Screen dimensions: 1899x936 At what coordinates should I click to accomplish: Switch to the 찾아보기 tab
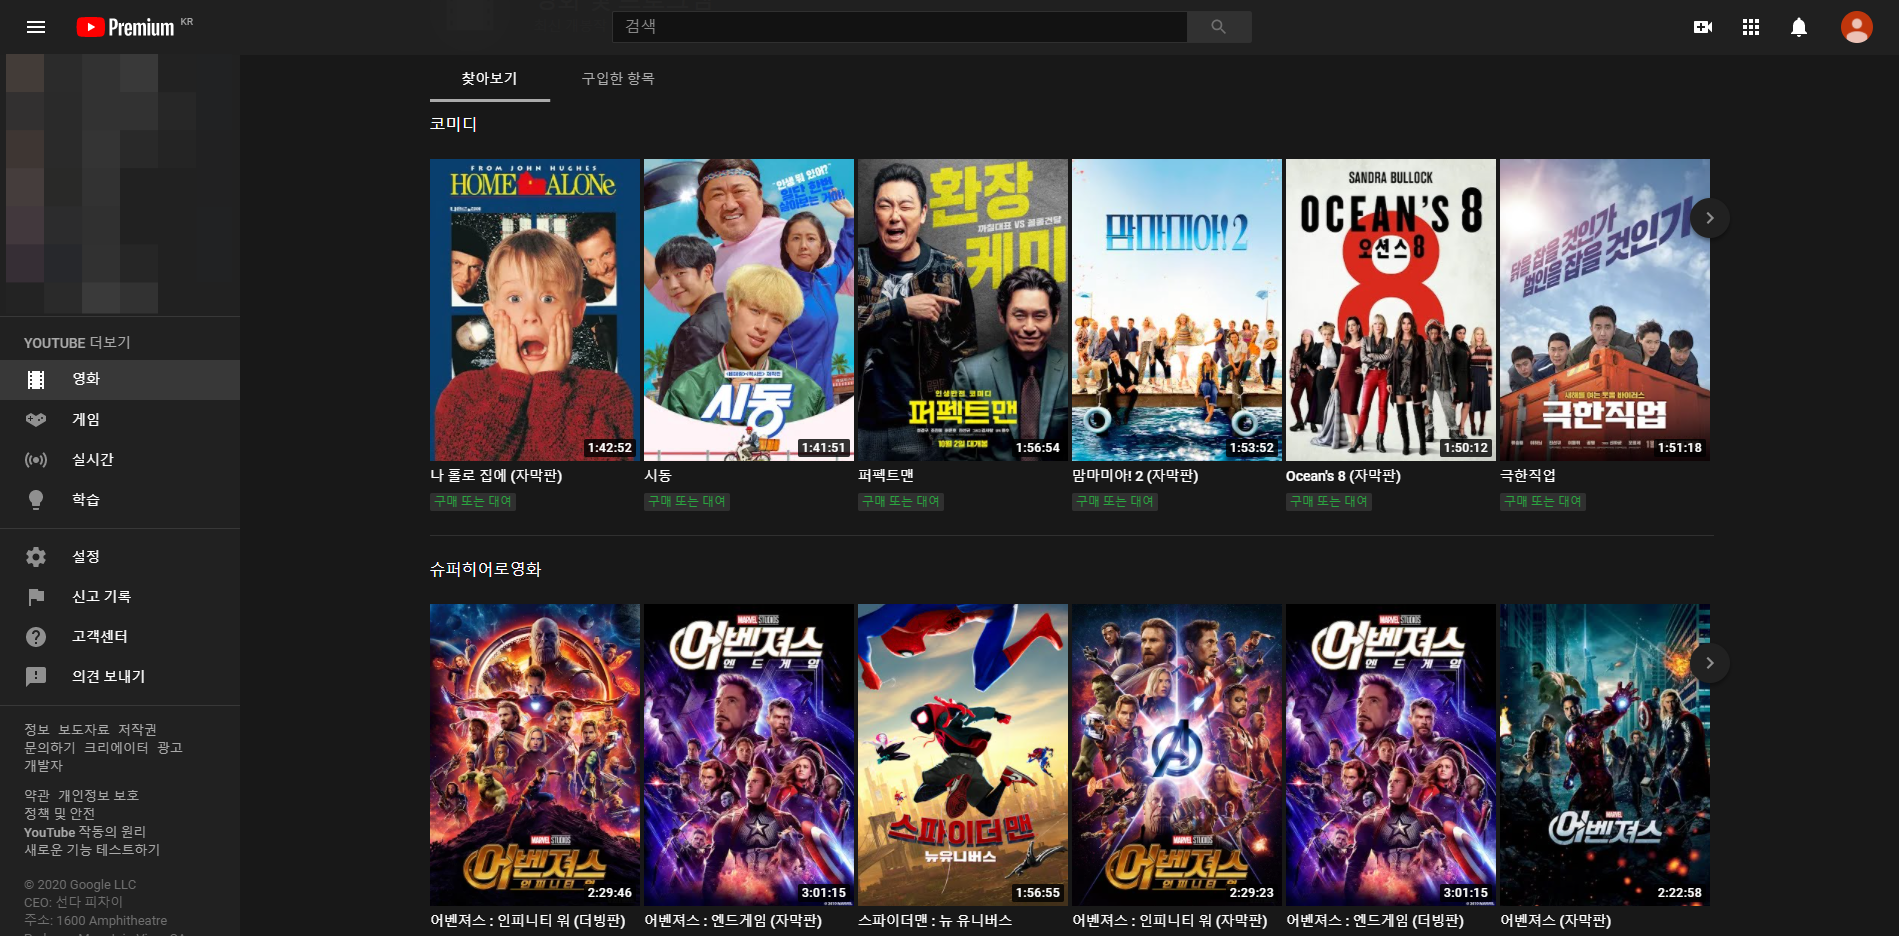[x=489, y=78]
